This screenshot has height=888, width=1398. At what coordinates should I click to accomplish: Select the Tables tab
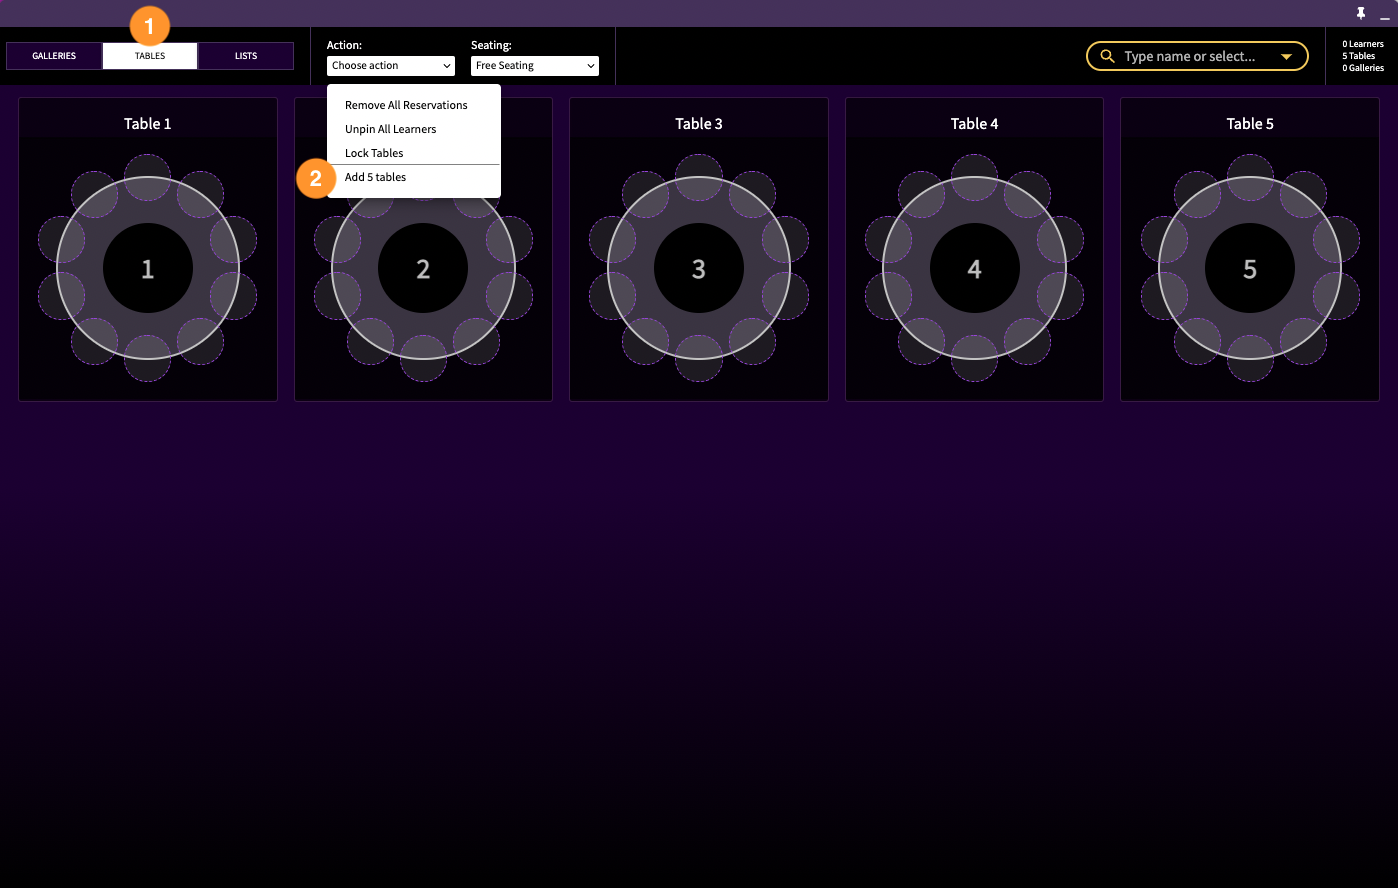pos(150,56)
